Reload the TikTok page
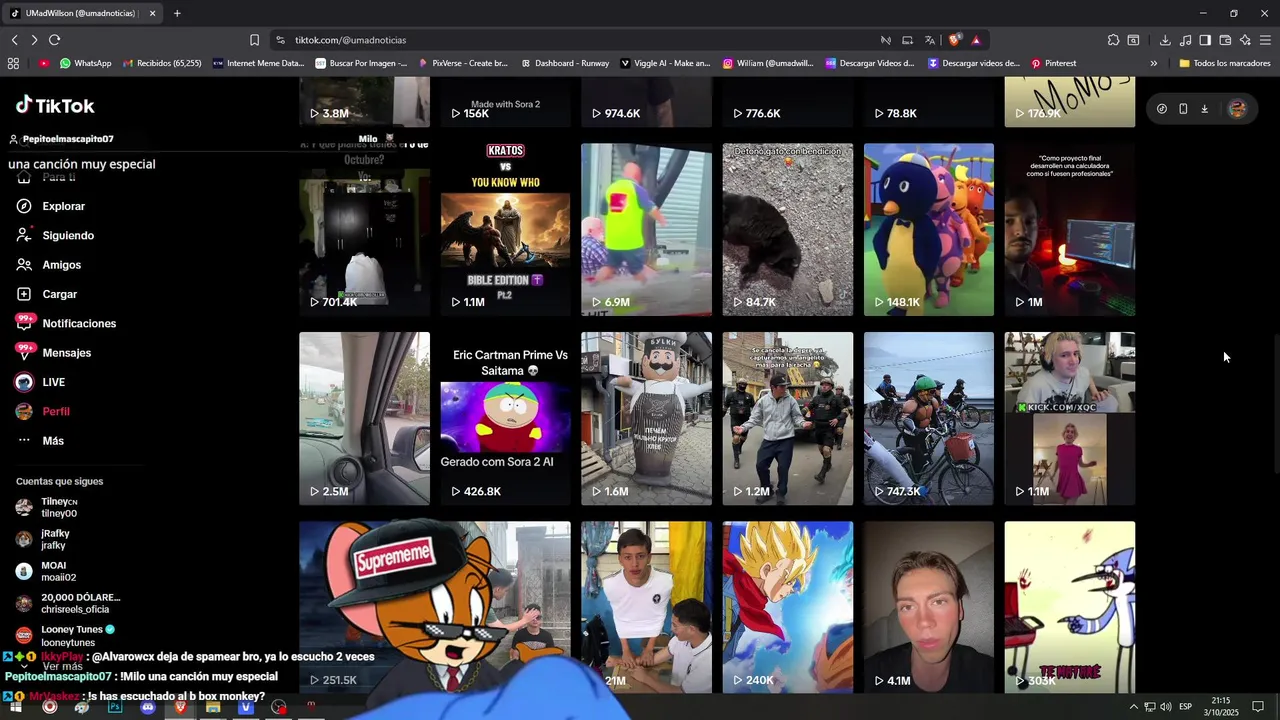Viewport: 1280px width, 720px height. 55,40
